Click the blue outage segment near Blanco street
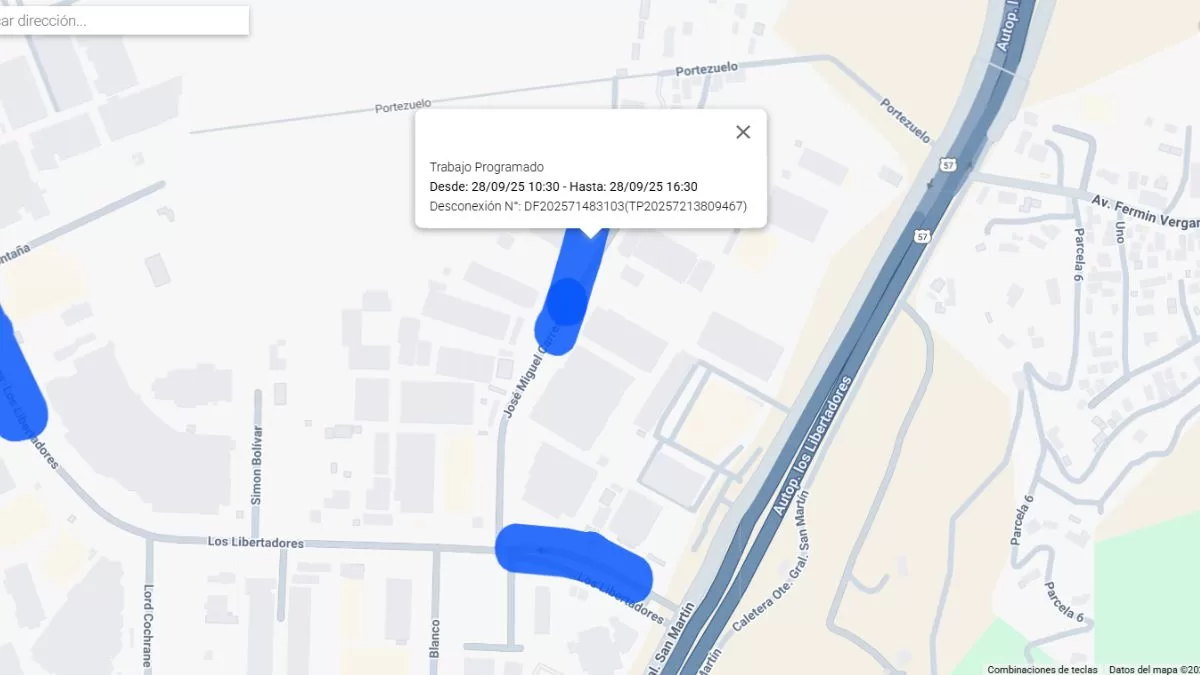Viewport: 1200px width, 675px height. (x=574, y=561)
